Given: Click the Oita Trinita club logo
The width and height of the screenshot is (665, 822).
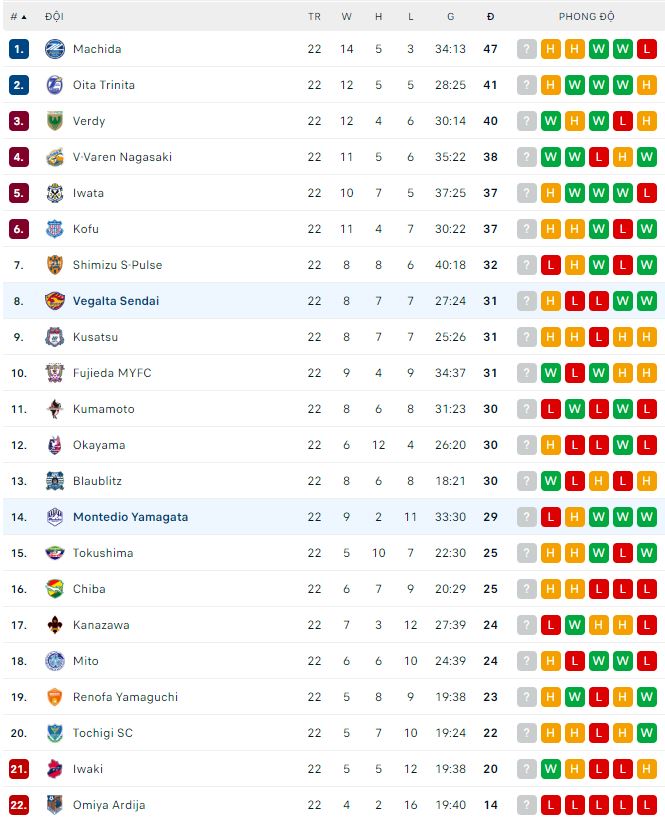Looking at the screenshot, I should [55, 85].
